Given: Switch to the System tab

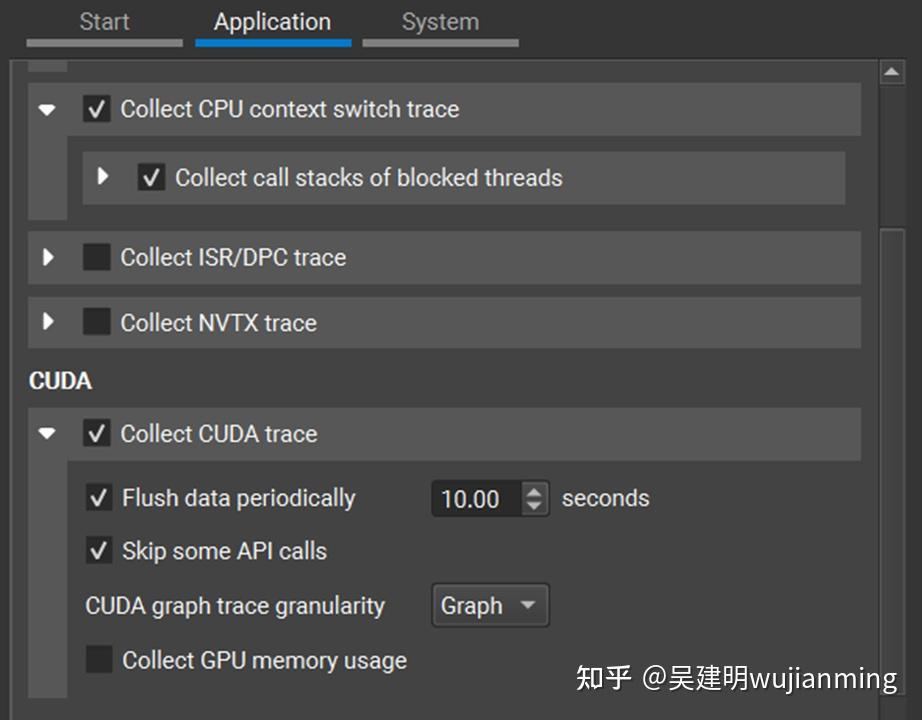Looking at the screenshot, I should click(x=440, y=21).
